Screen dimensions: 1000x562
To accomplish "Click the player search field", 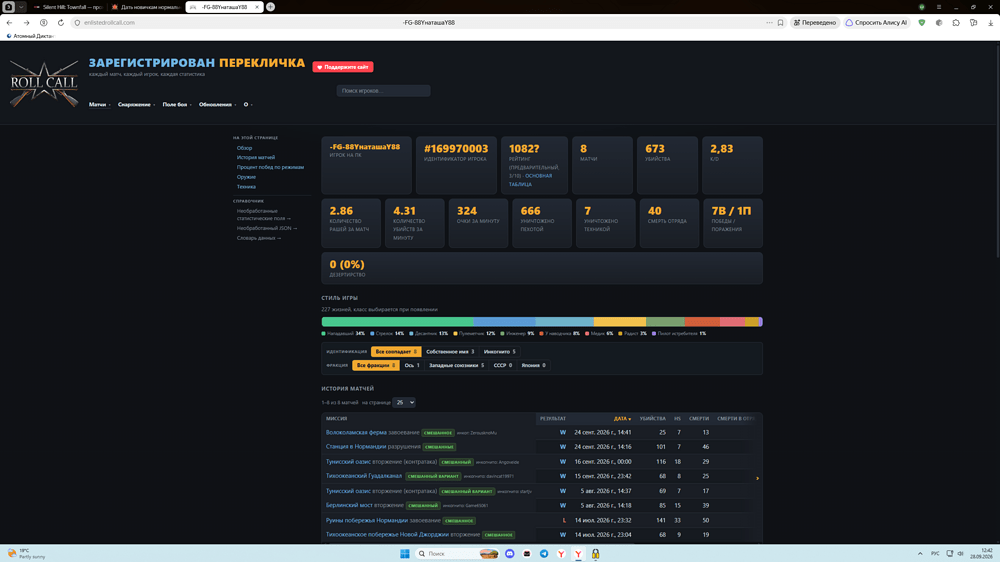I will click(x=383, y=91).
